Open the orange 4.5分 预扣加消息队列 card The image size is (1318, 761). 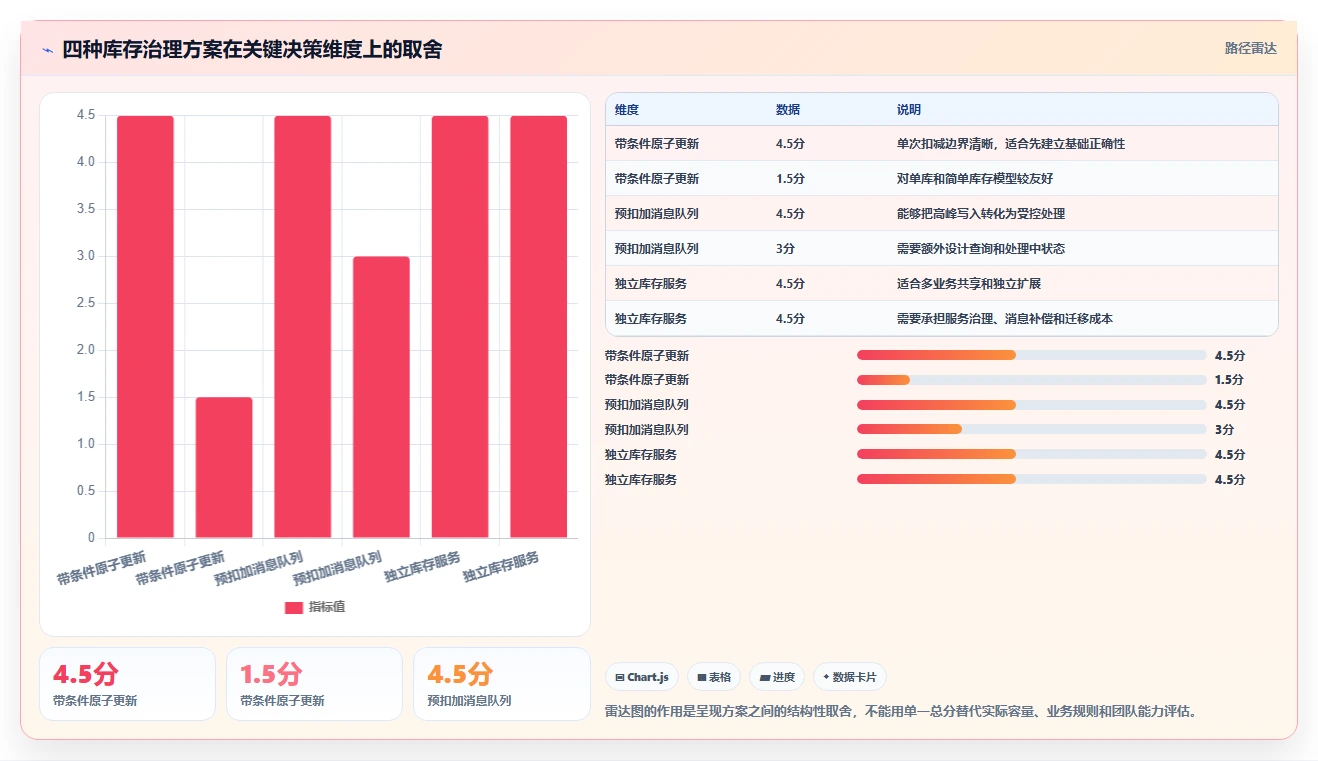point(501,684)
